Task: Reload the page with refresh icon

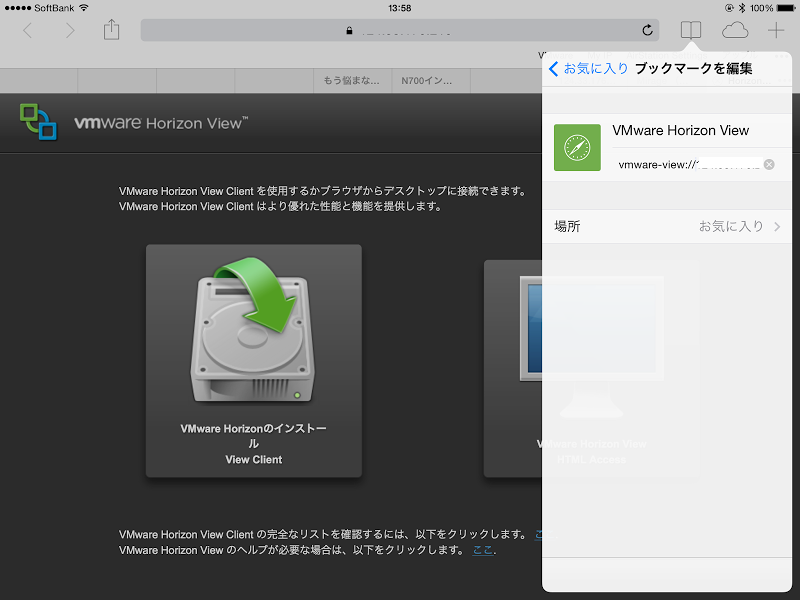Action: (647, 30)
